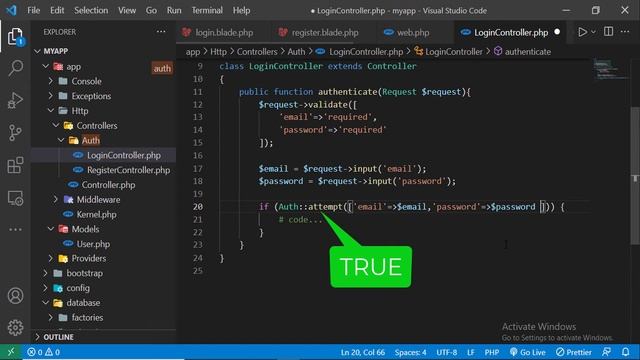Show errors and warnings count in status bar
Image resolution: width=640 pixels, height=360 pixels.
(x=43, y=352)
